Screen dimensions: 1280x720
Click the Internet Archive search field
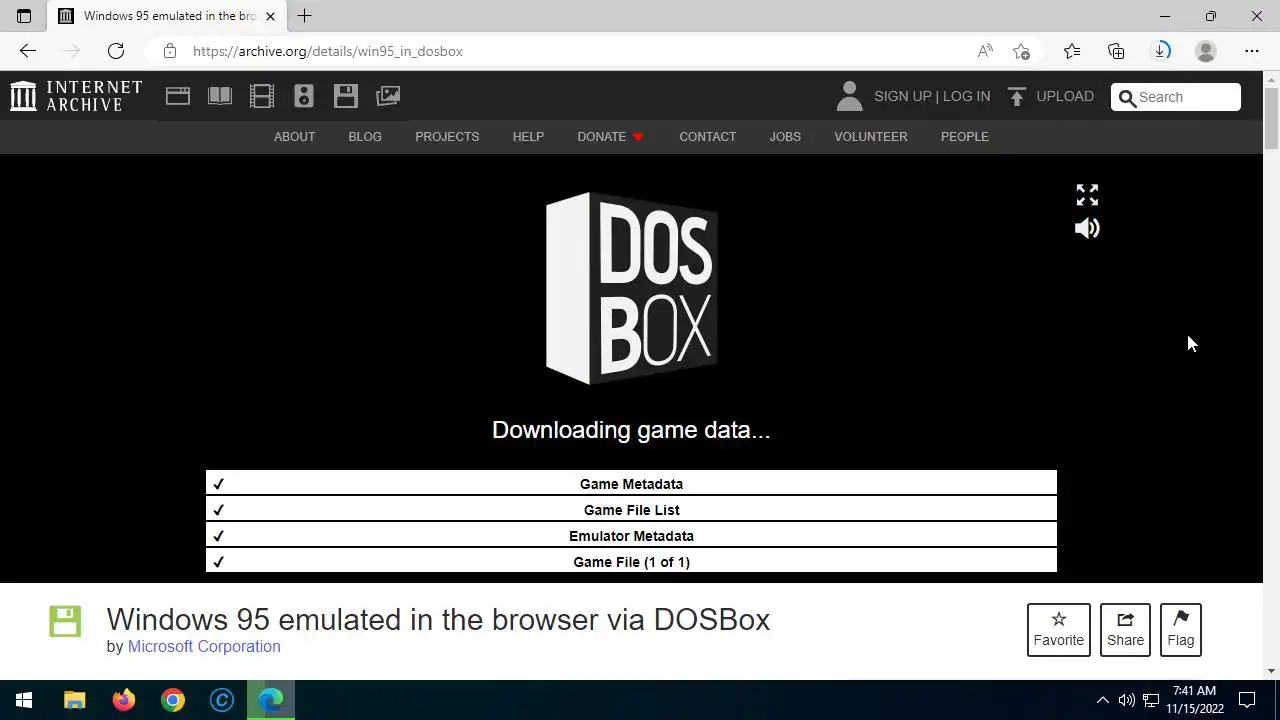(1176, 97)
